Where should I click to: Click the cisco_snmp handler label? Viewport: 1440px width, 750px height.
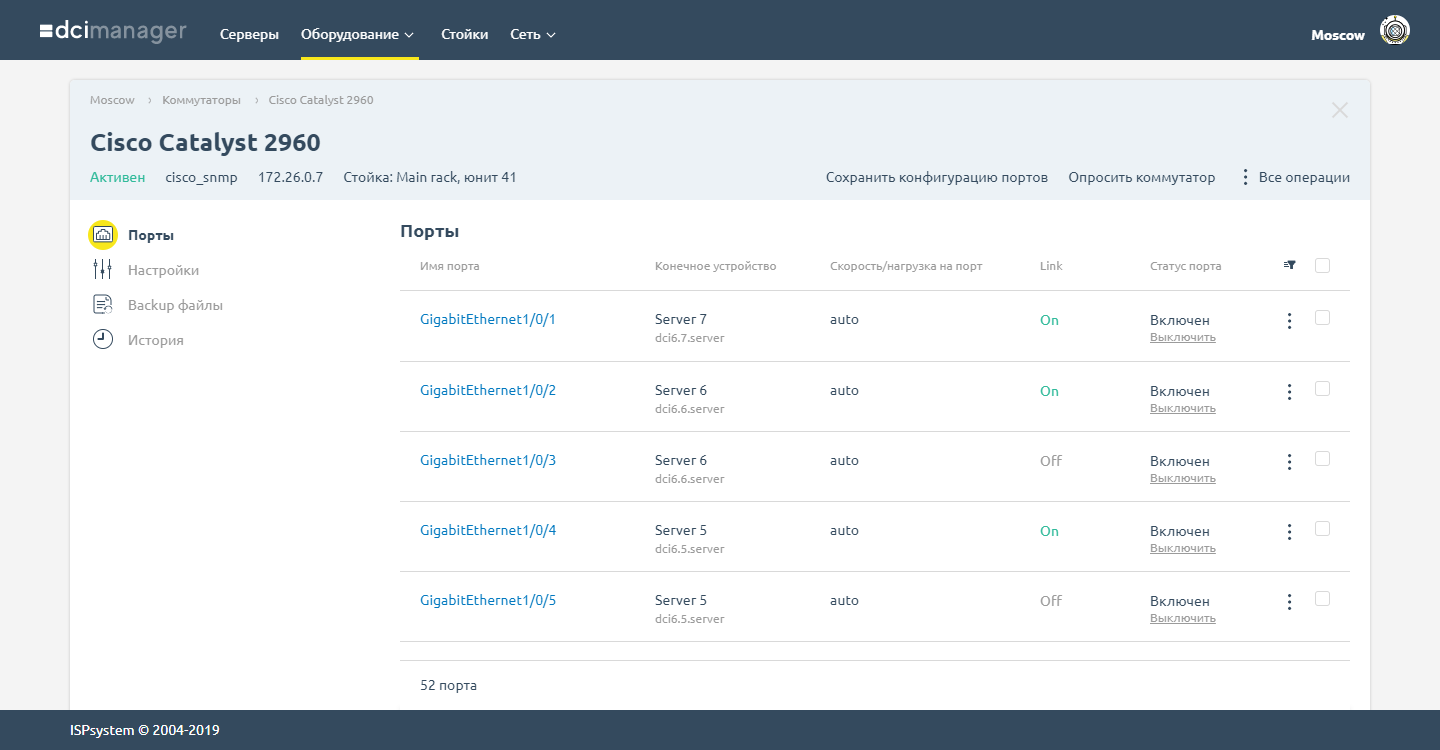(201, 177)
